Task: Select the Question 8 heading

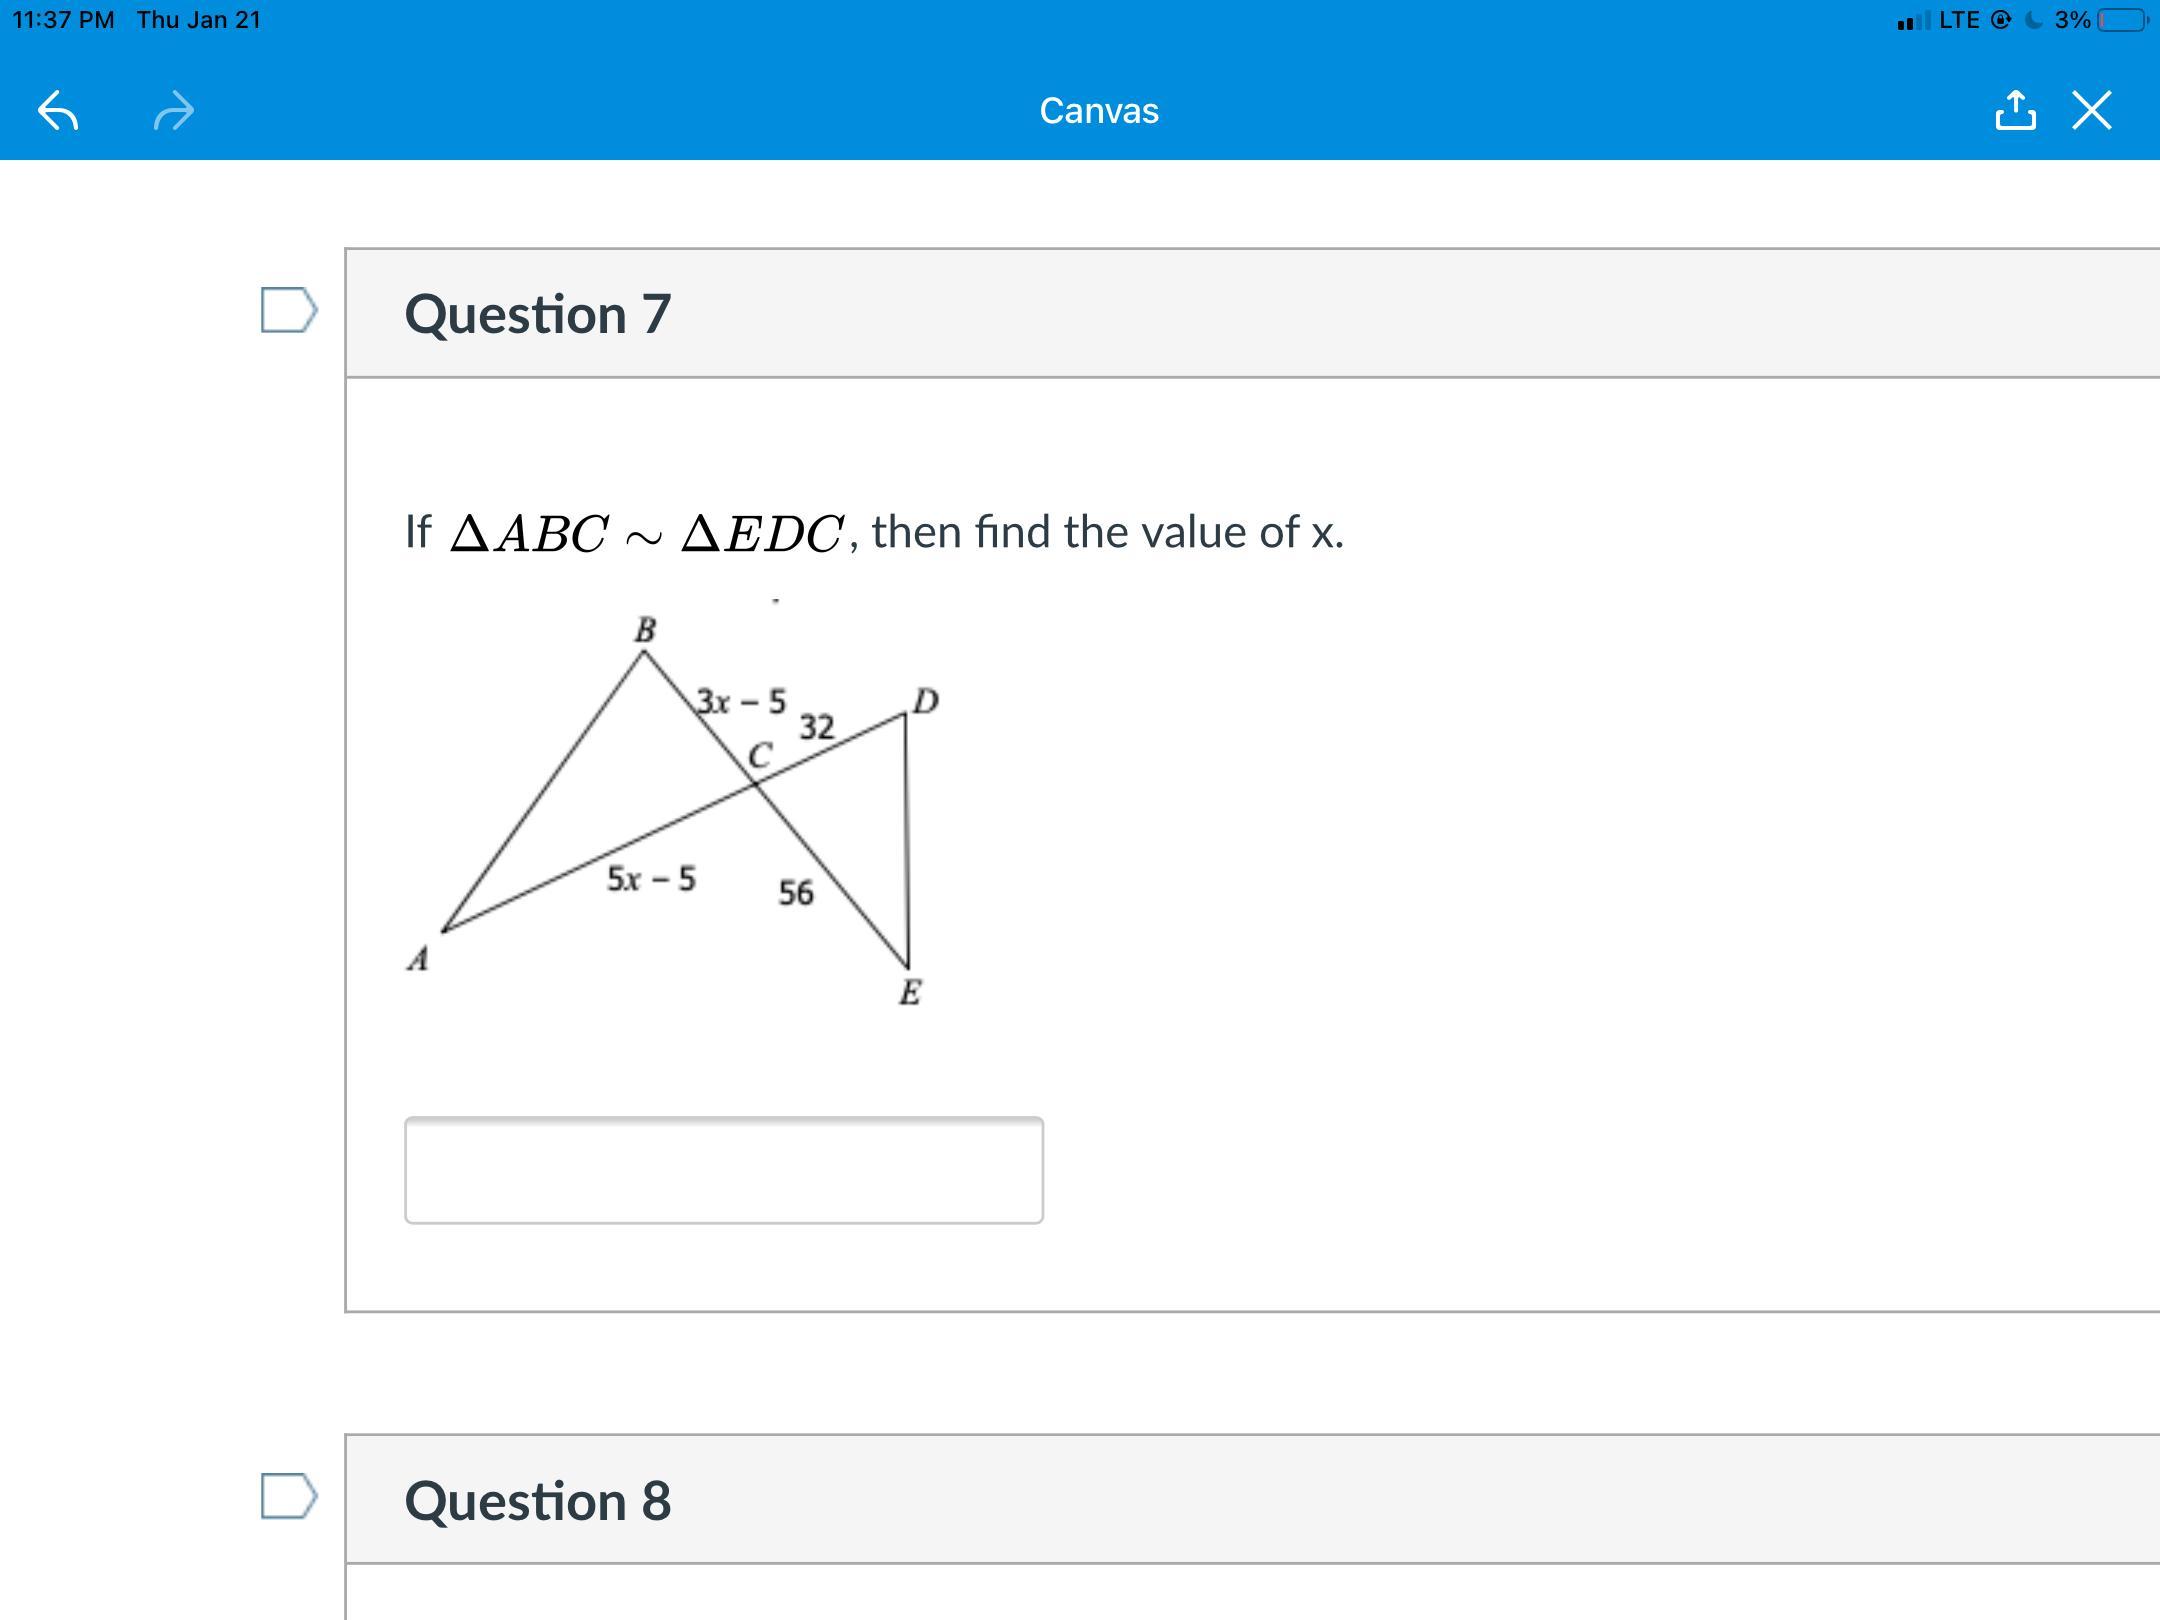Action: tap(538, 1500)
